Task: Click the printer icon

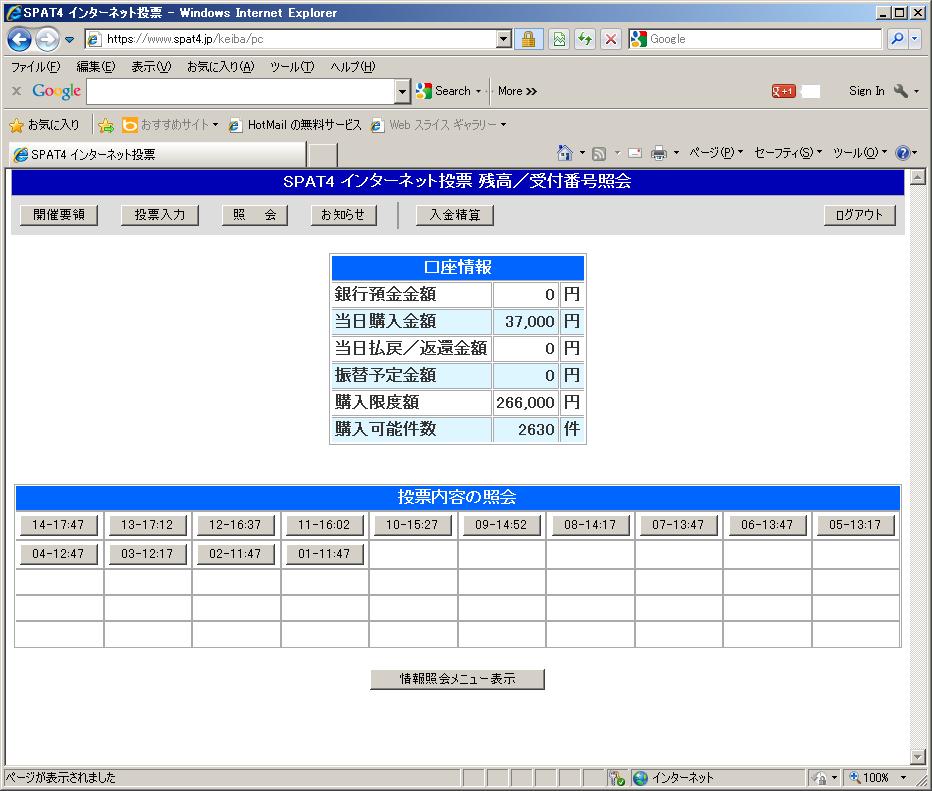Action: click(x=659, y=153)
